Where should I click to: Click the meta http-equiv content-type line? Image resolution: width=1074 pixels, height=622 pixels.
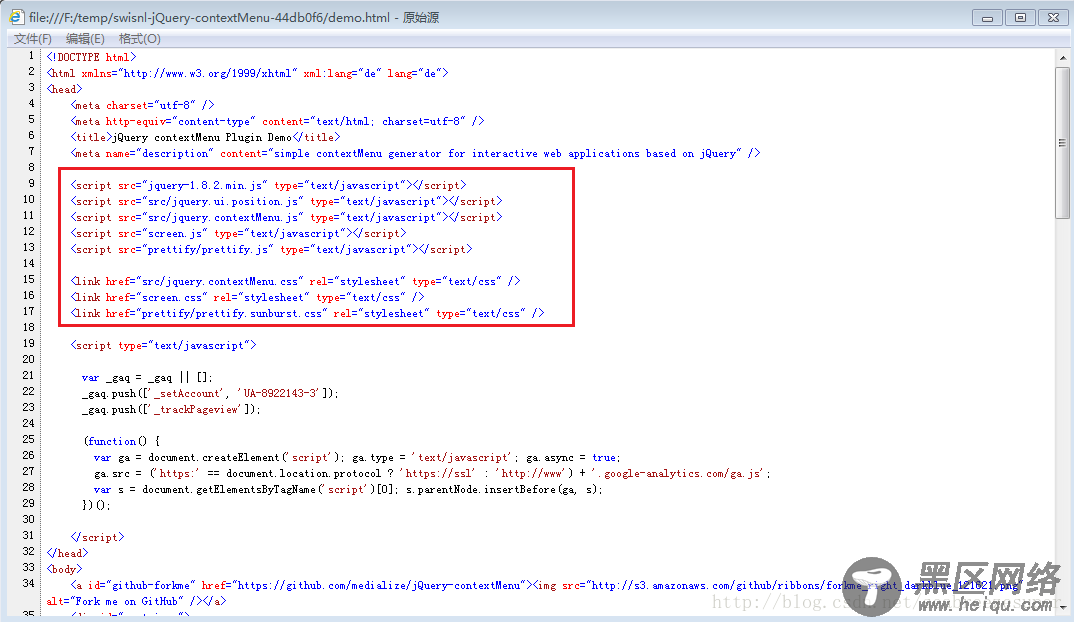point(277,121)
